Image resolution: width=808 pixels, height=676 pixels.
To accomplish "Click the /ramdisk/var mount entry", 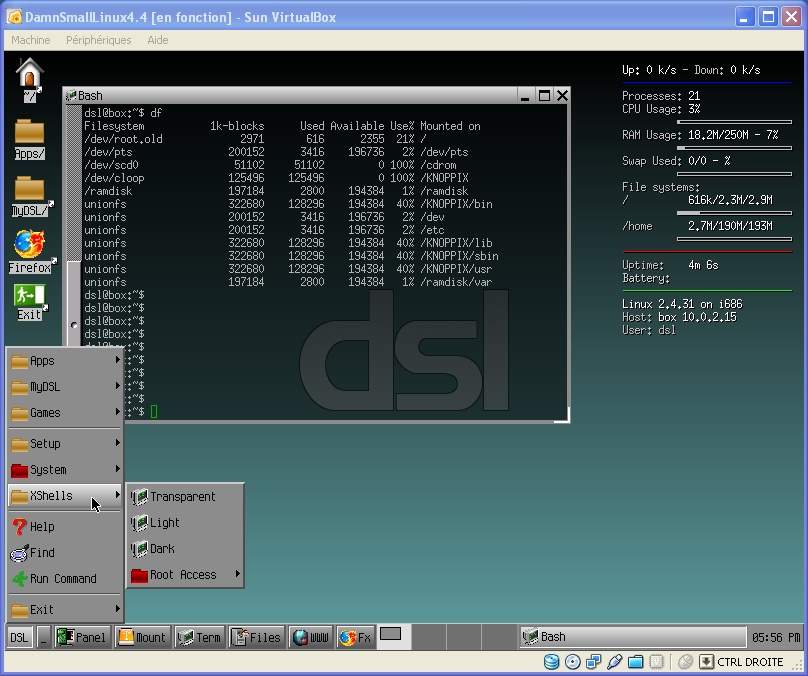I will pyautogui.click(x=456, y=282).
